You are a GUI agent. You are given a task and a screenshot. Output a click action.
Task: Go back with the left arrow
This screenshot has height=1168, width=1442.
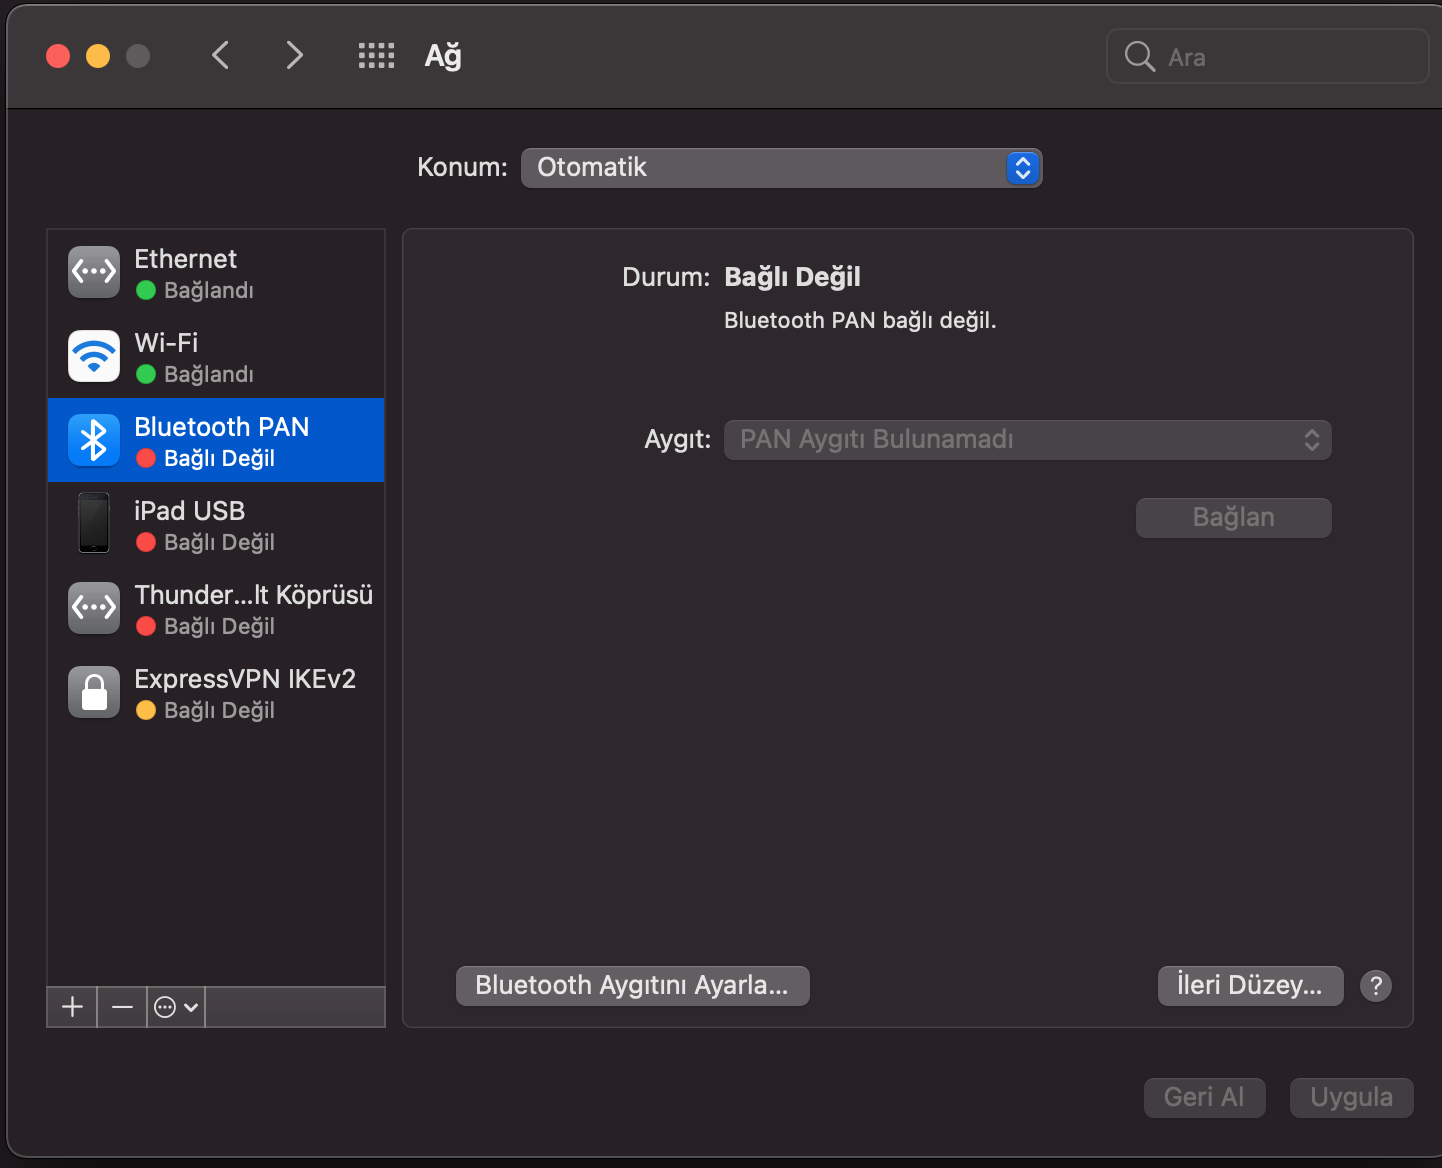pos(221,56)
